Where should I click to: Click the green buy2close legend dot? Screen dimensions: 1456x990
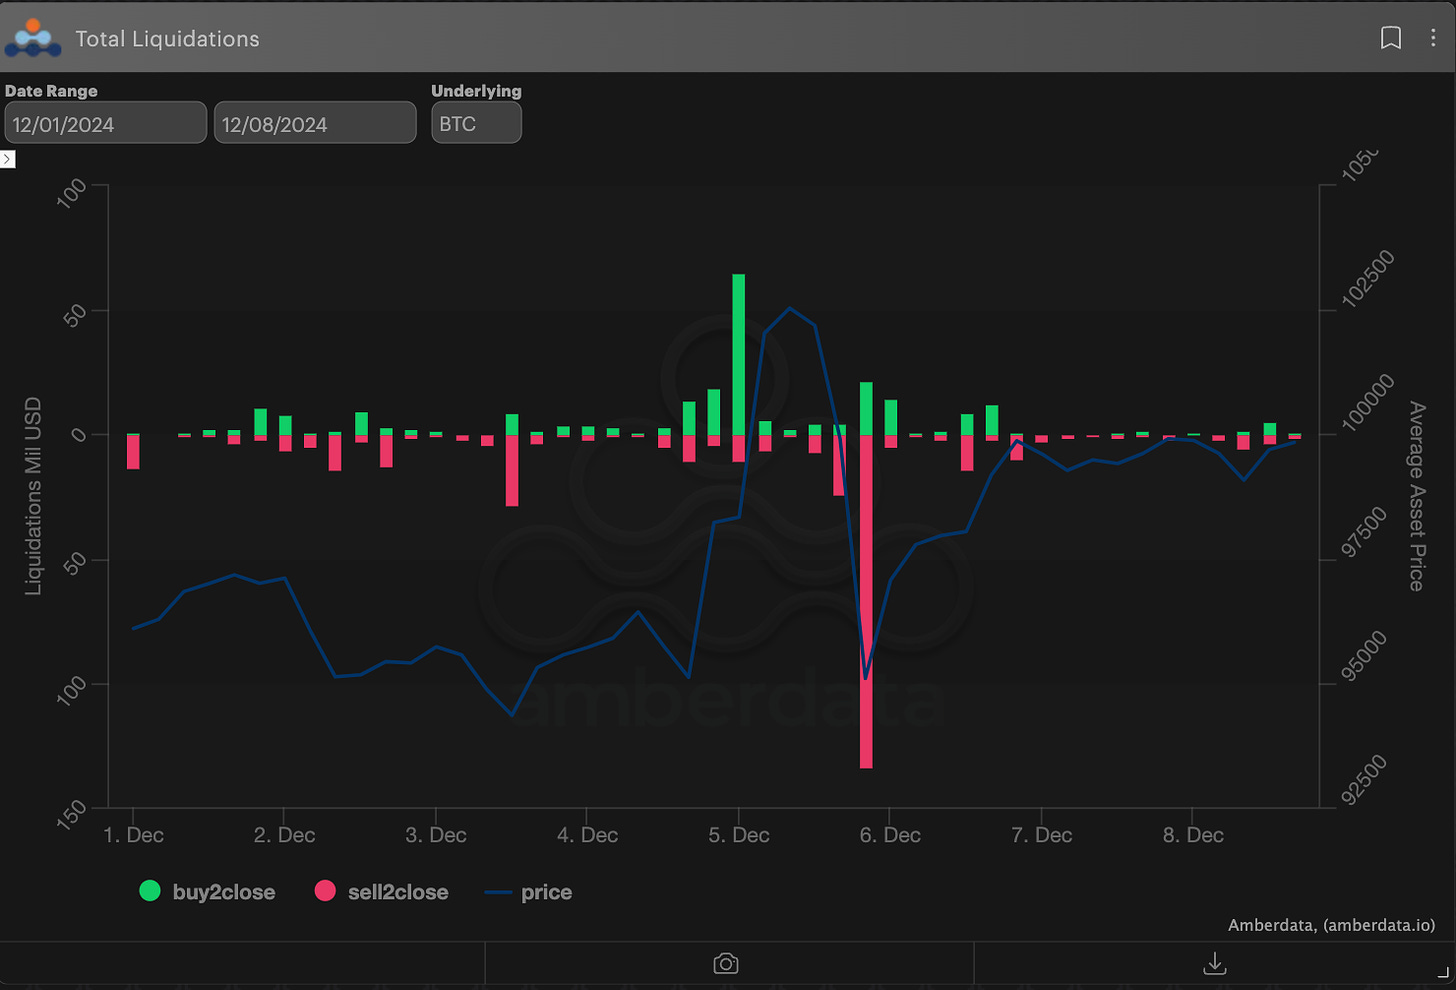point(150,891)
